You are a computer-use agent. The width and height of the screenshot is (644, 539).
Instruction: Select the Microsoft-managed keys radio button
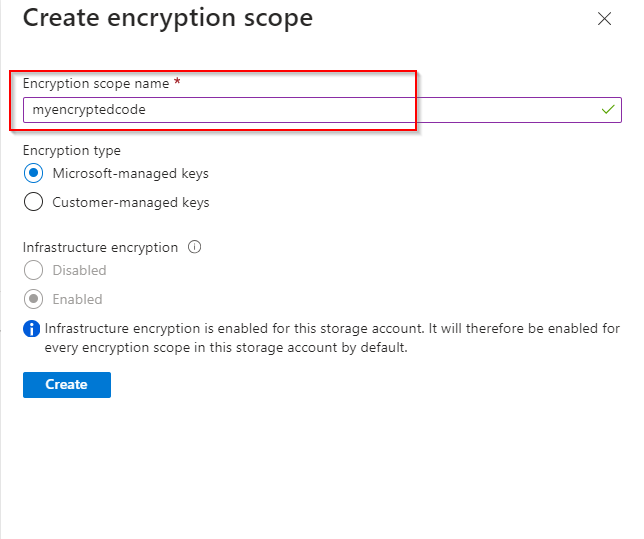pyautogui.click(x=33, y=174)
